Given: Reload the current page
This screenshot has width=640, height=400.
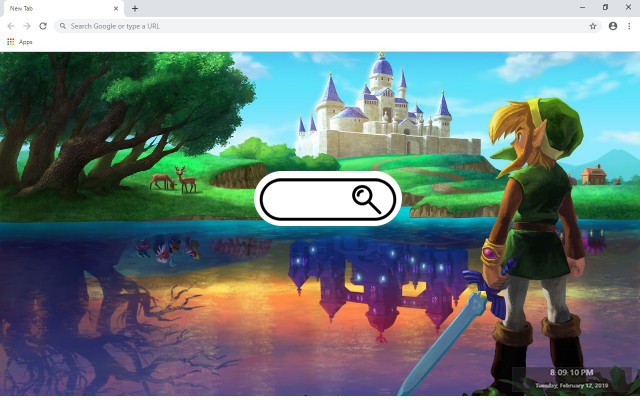Looking at the screenshot, I should tap(43, 26).
